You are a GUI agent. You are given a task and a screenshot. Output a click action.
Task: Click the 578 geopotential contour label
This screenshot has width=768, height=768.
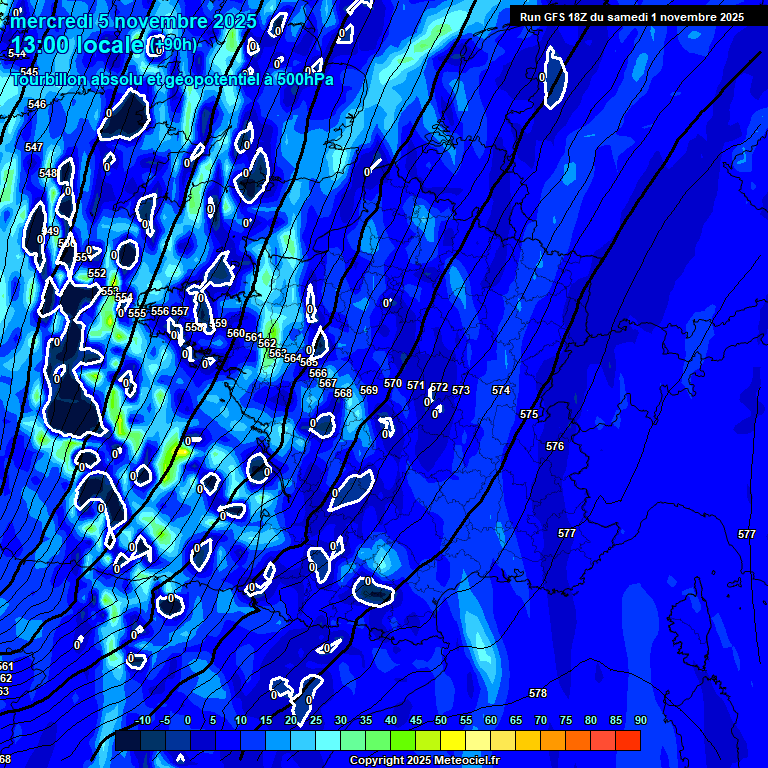pyautogui.click(x=538, y=693)
